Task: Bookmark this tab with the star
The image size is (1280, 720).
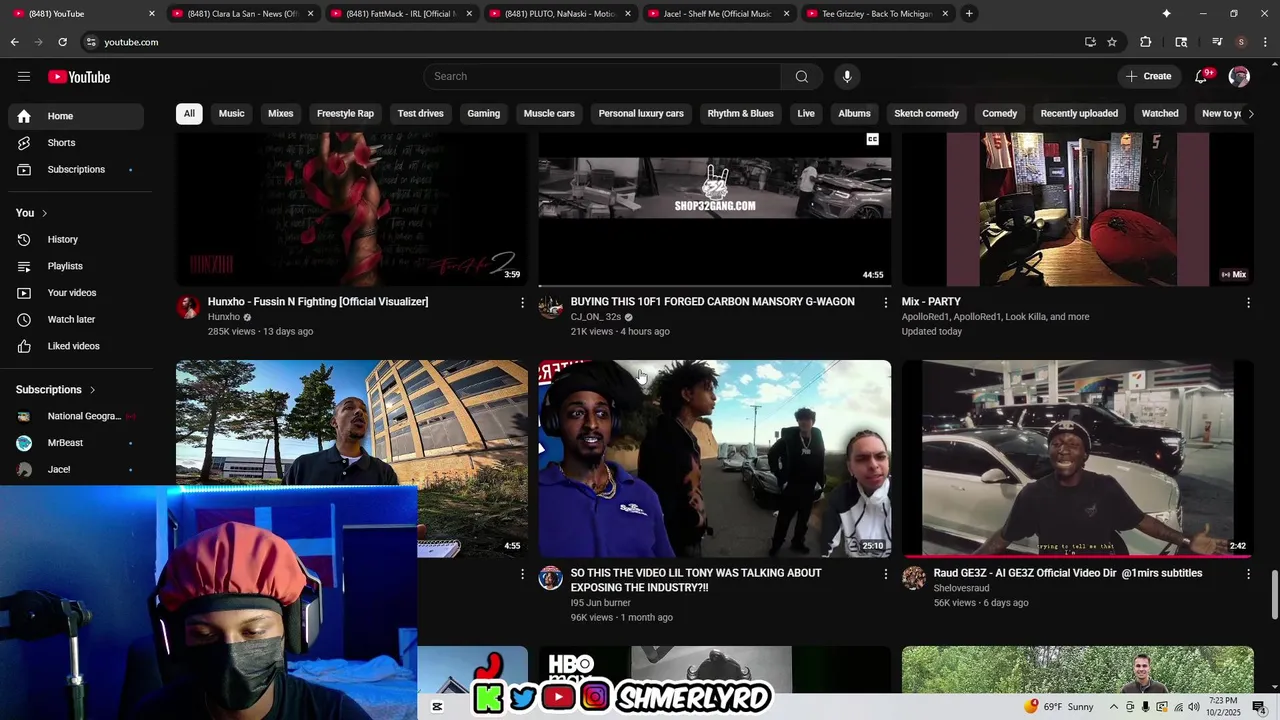Action: pyautogui.click(x=1112, y=42)
